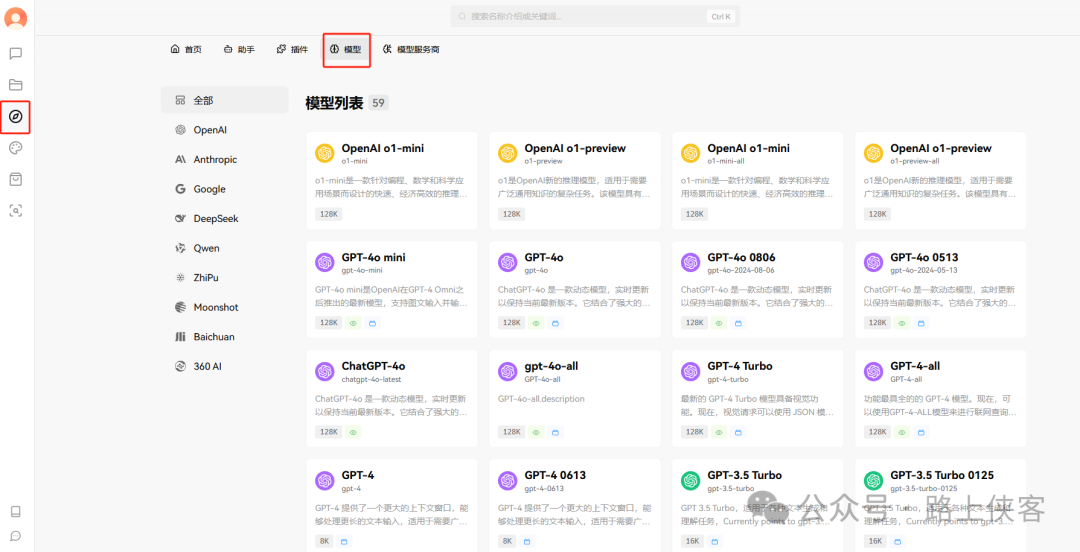This screenshot has width=1080, height=552.
Task: Filter models by Google
Action: click(x=225, y=189)
